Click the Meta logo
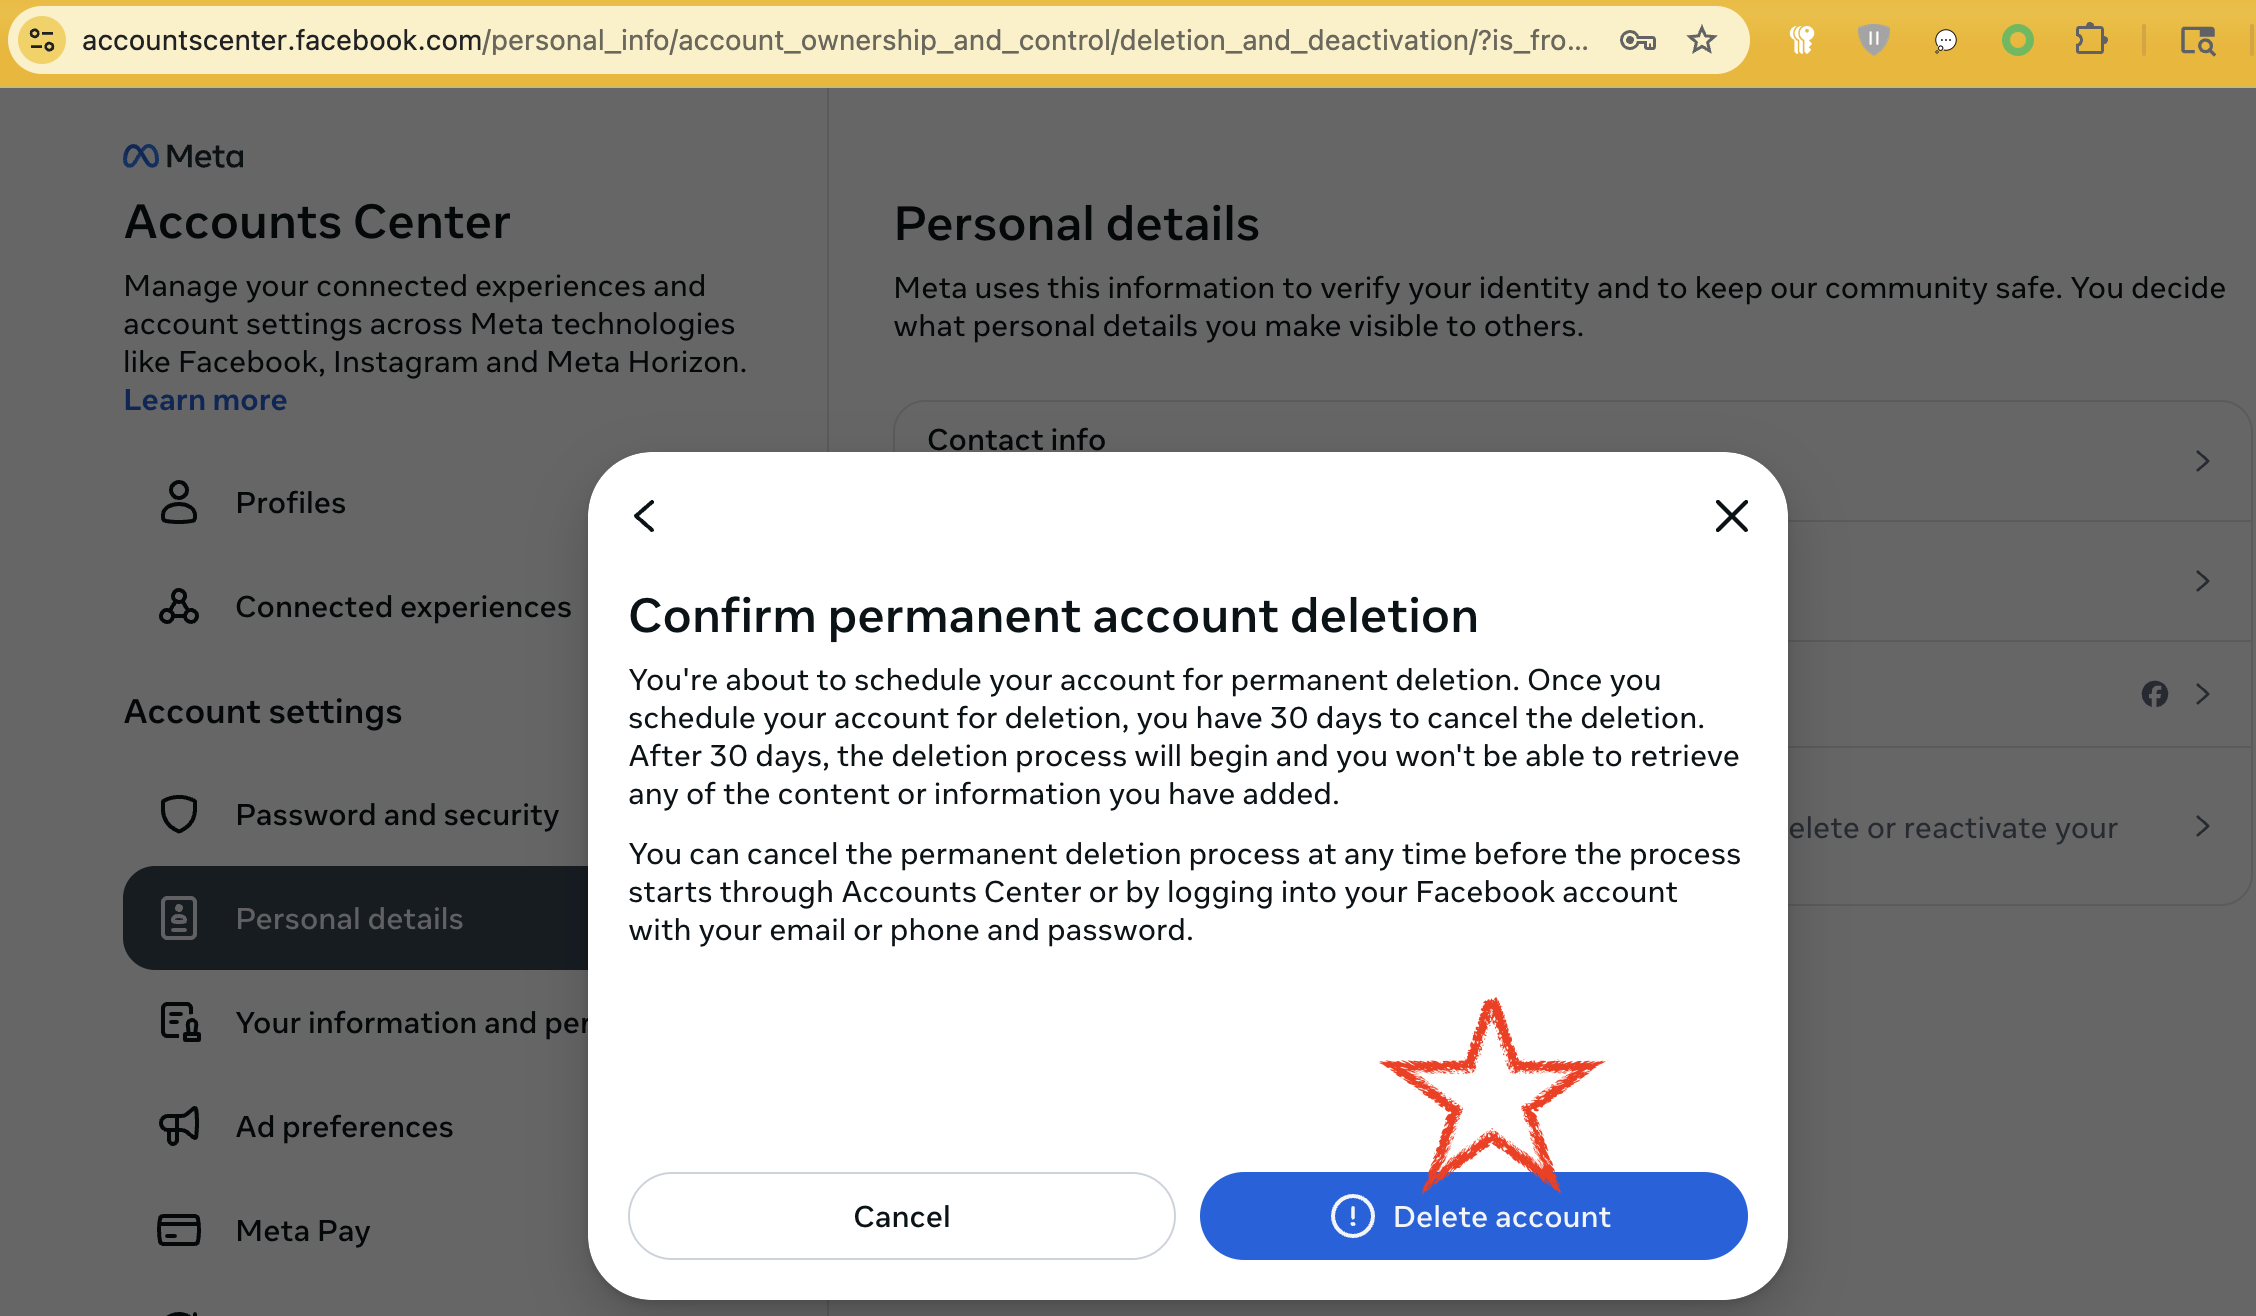Screen dimensions: 2256x1316 pos(184,156)
